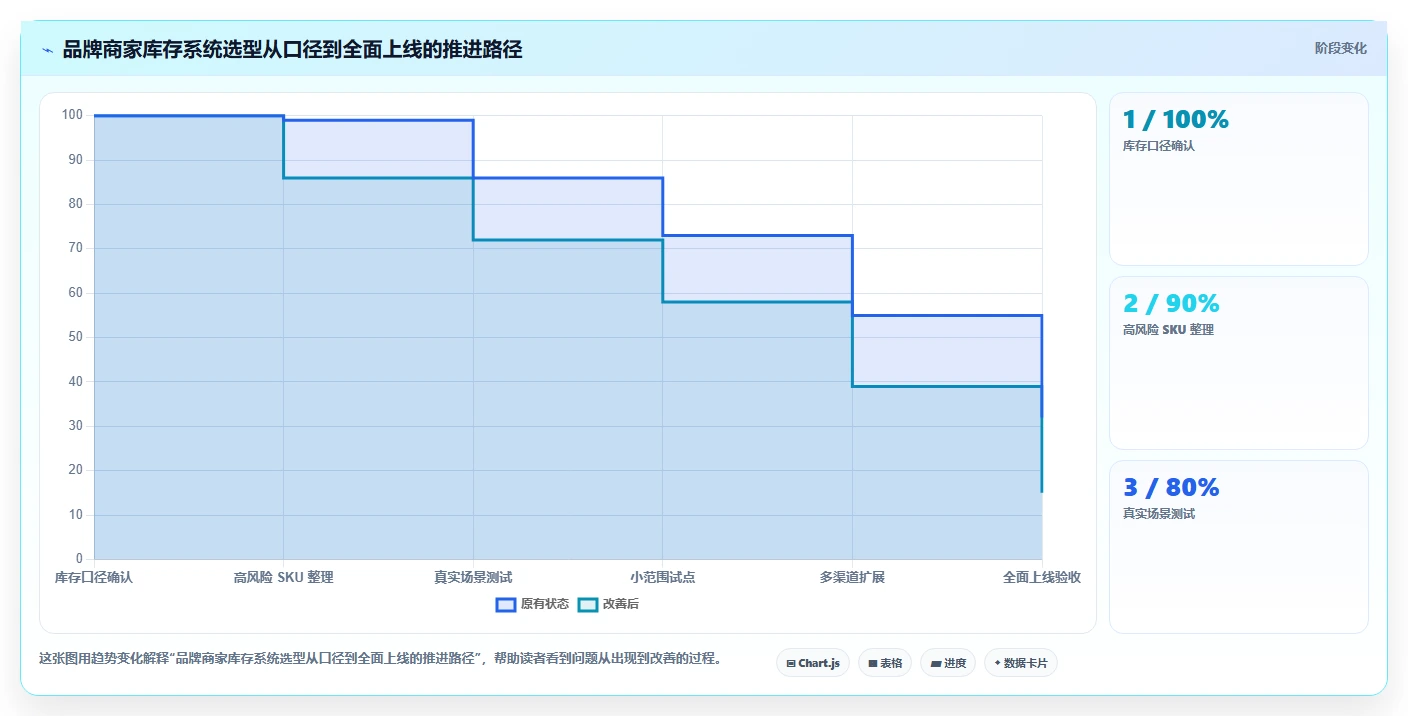Click the y-axis value 0
Viewport: 1408px width, 716px height.
pos(80,559)
